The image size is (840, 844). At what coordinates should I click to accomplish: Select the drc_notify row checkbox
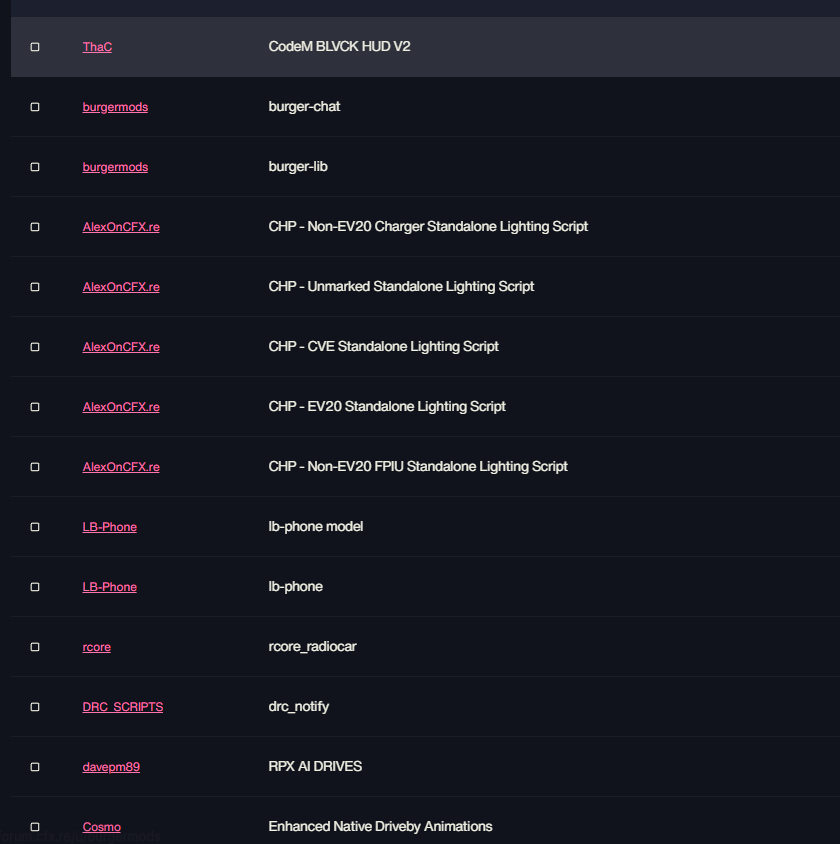tap(35, 707)
